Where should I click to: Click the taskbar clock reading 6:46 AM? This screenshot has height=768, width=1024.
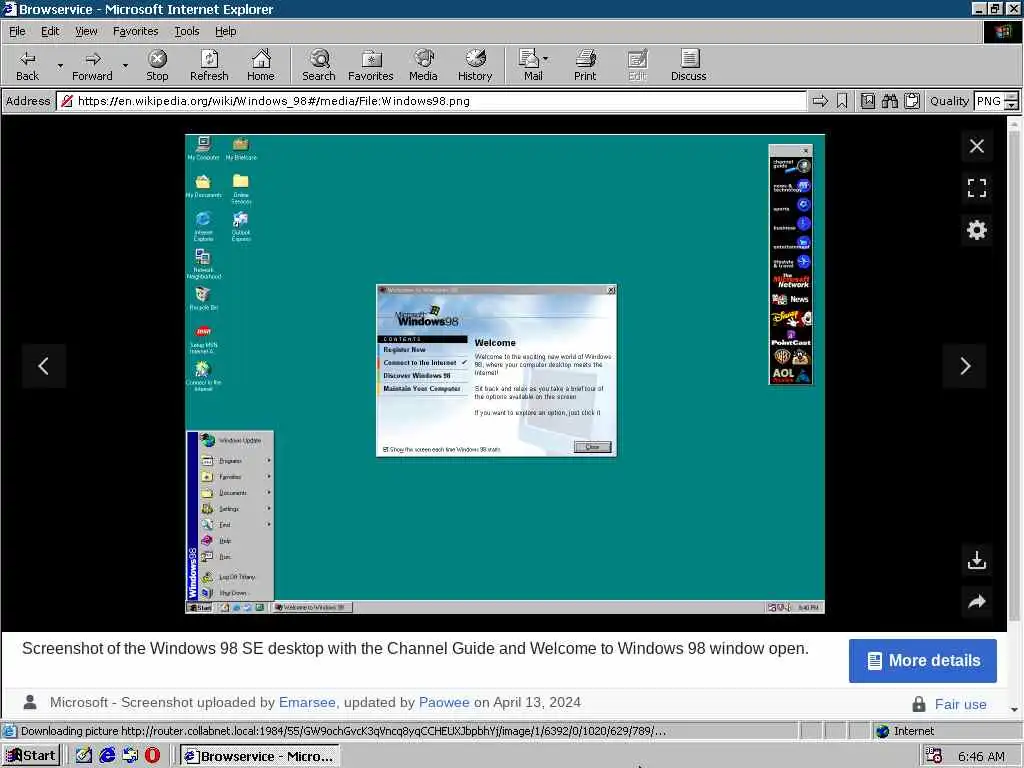pyautogui.click(x=981, y=756)
